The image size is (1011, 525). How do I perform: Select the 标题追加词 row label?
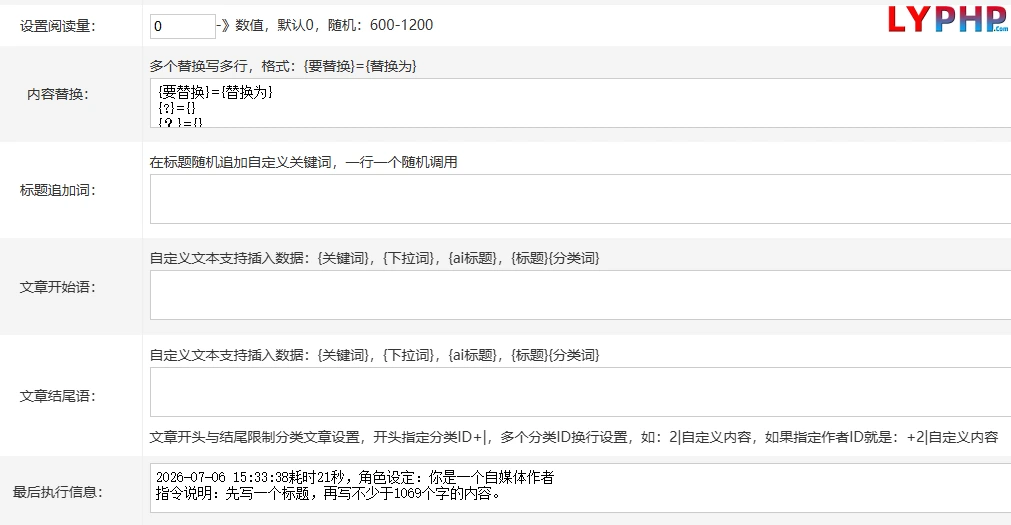tap(57, 190)
